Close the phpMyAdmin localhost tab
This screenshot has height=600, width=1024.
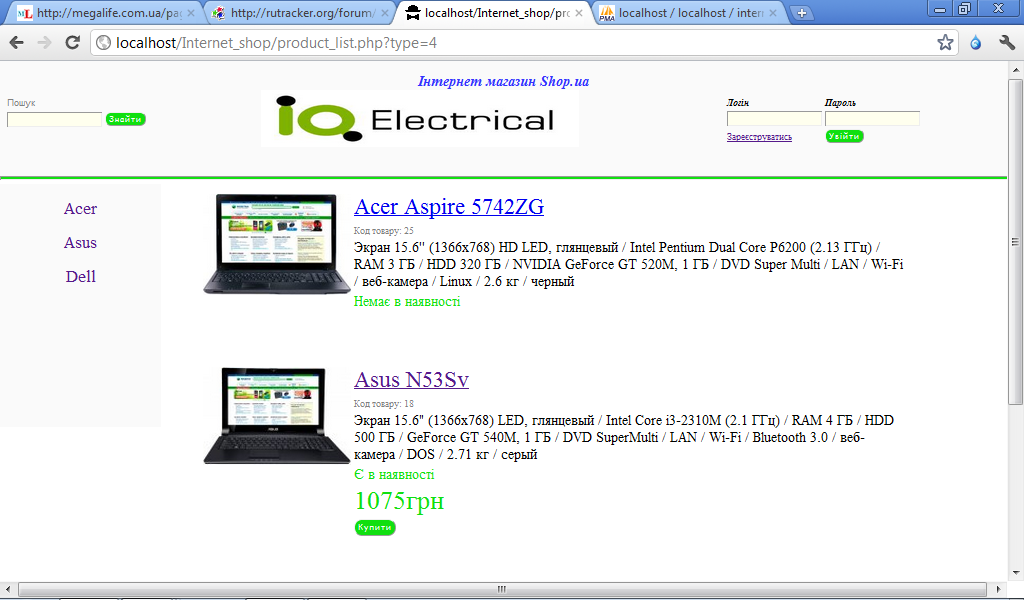click(773, 13)
